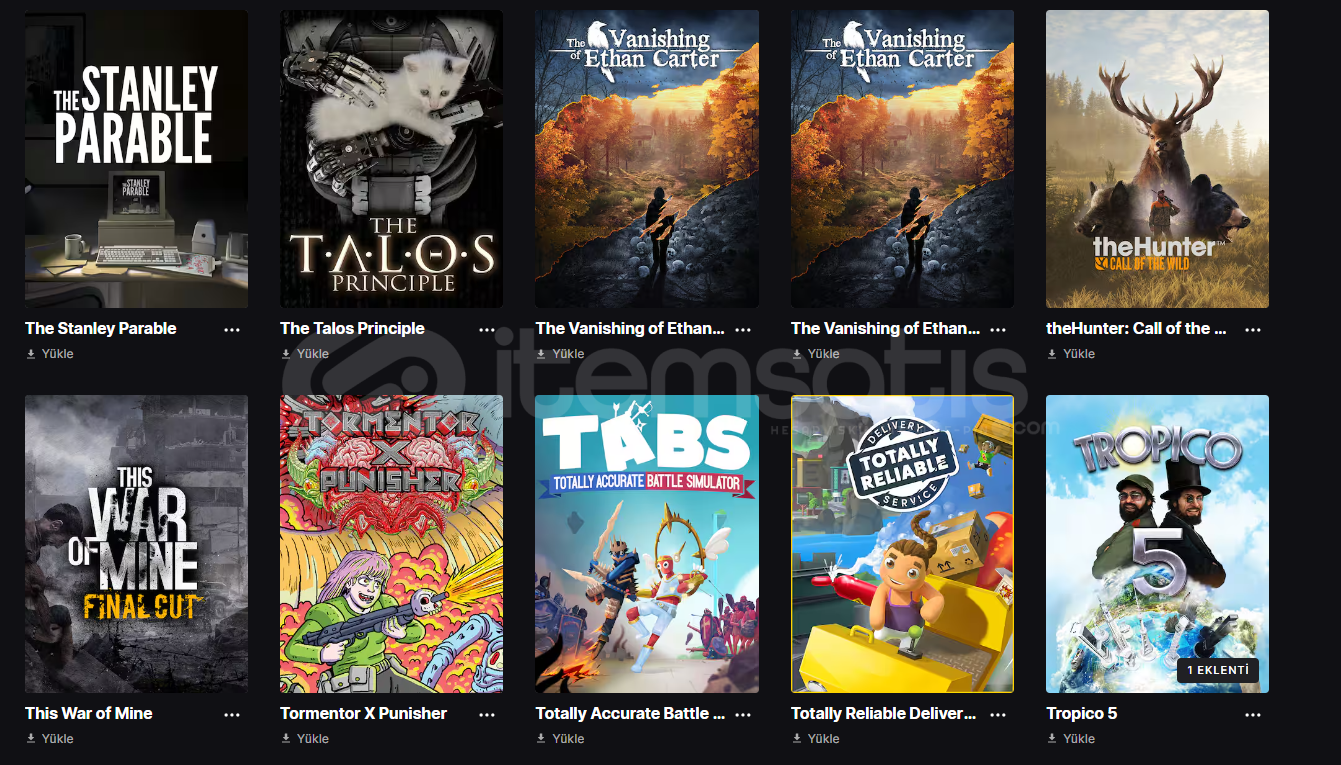1341x765 pixels.
Task: Open The Stanley Parable cover art
Action: tap(136, 159)
